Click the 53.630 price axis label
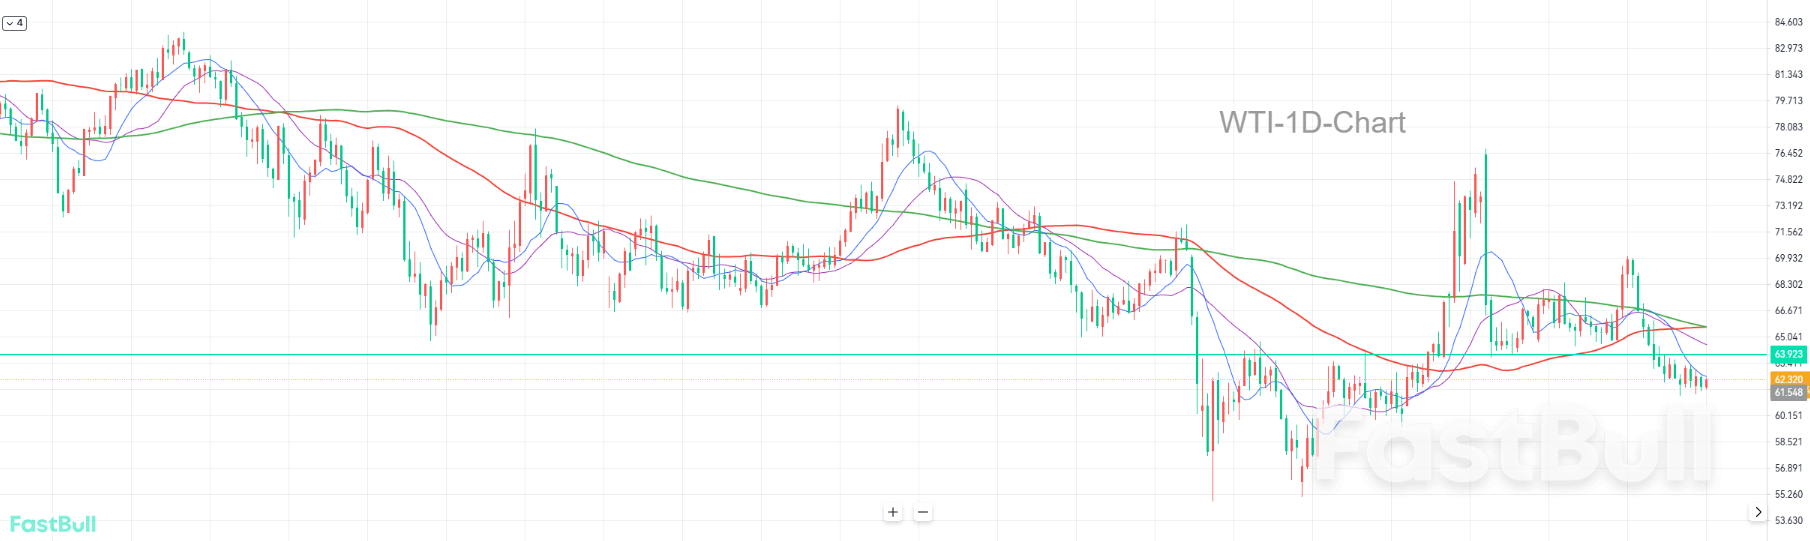The height and width of the screenshot is (541, 1810). click(x=1788, y=520)
